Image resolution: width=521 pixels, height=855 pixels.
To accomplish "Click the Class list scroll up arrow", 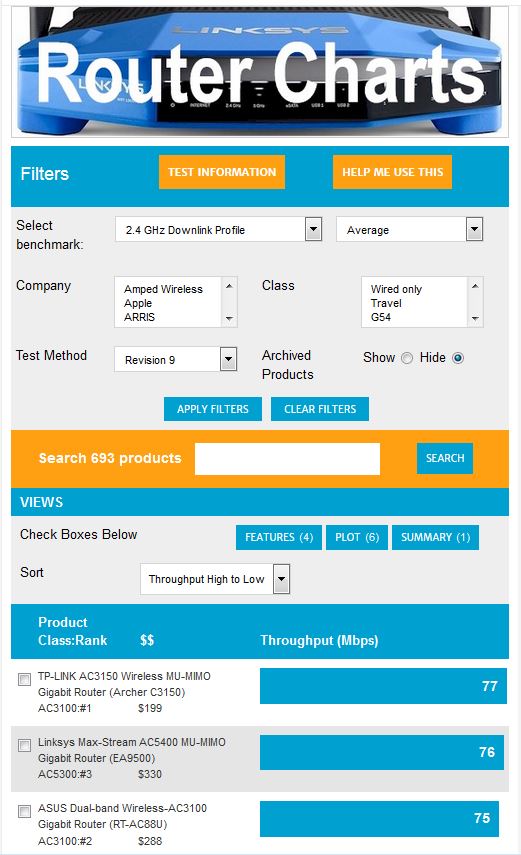I will (x=475, y=286).
